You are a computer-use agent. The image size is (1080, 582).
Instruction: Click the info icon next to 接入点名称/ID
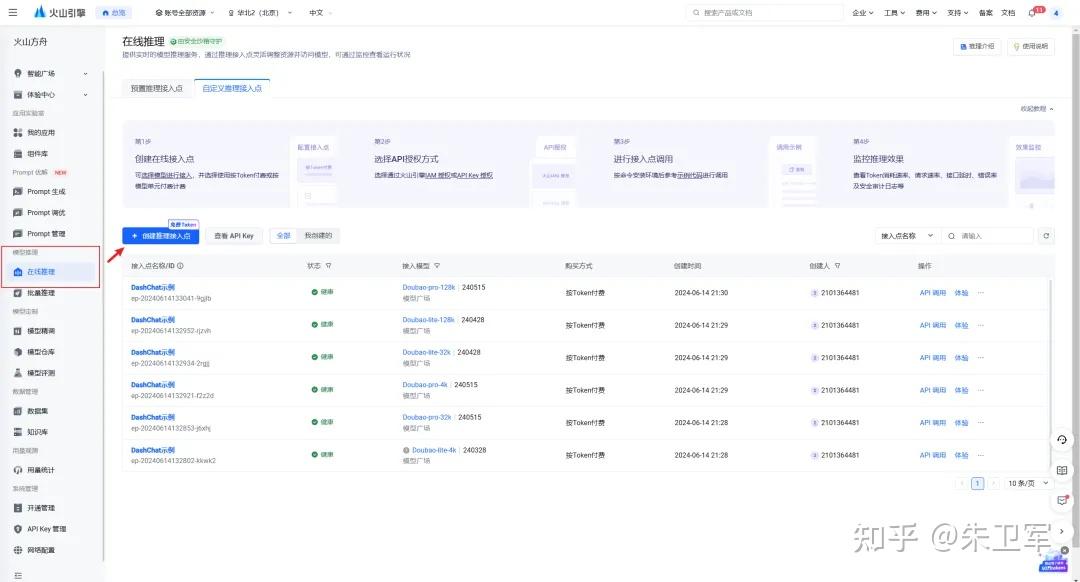pos(180,266)
